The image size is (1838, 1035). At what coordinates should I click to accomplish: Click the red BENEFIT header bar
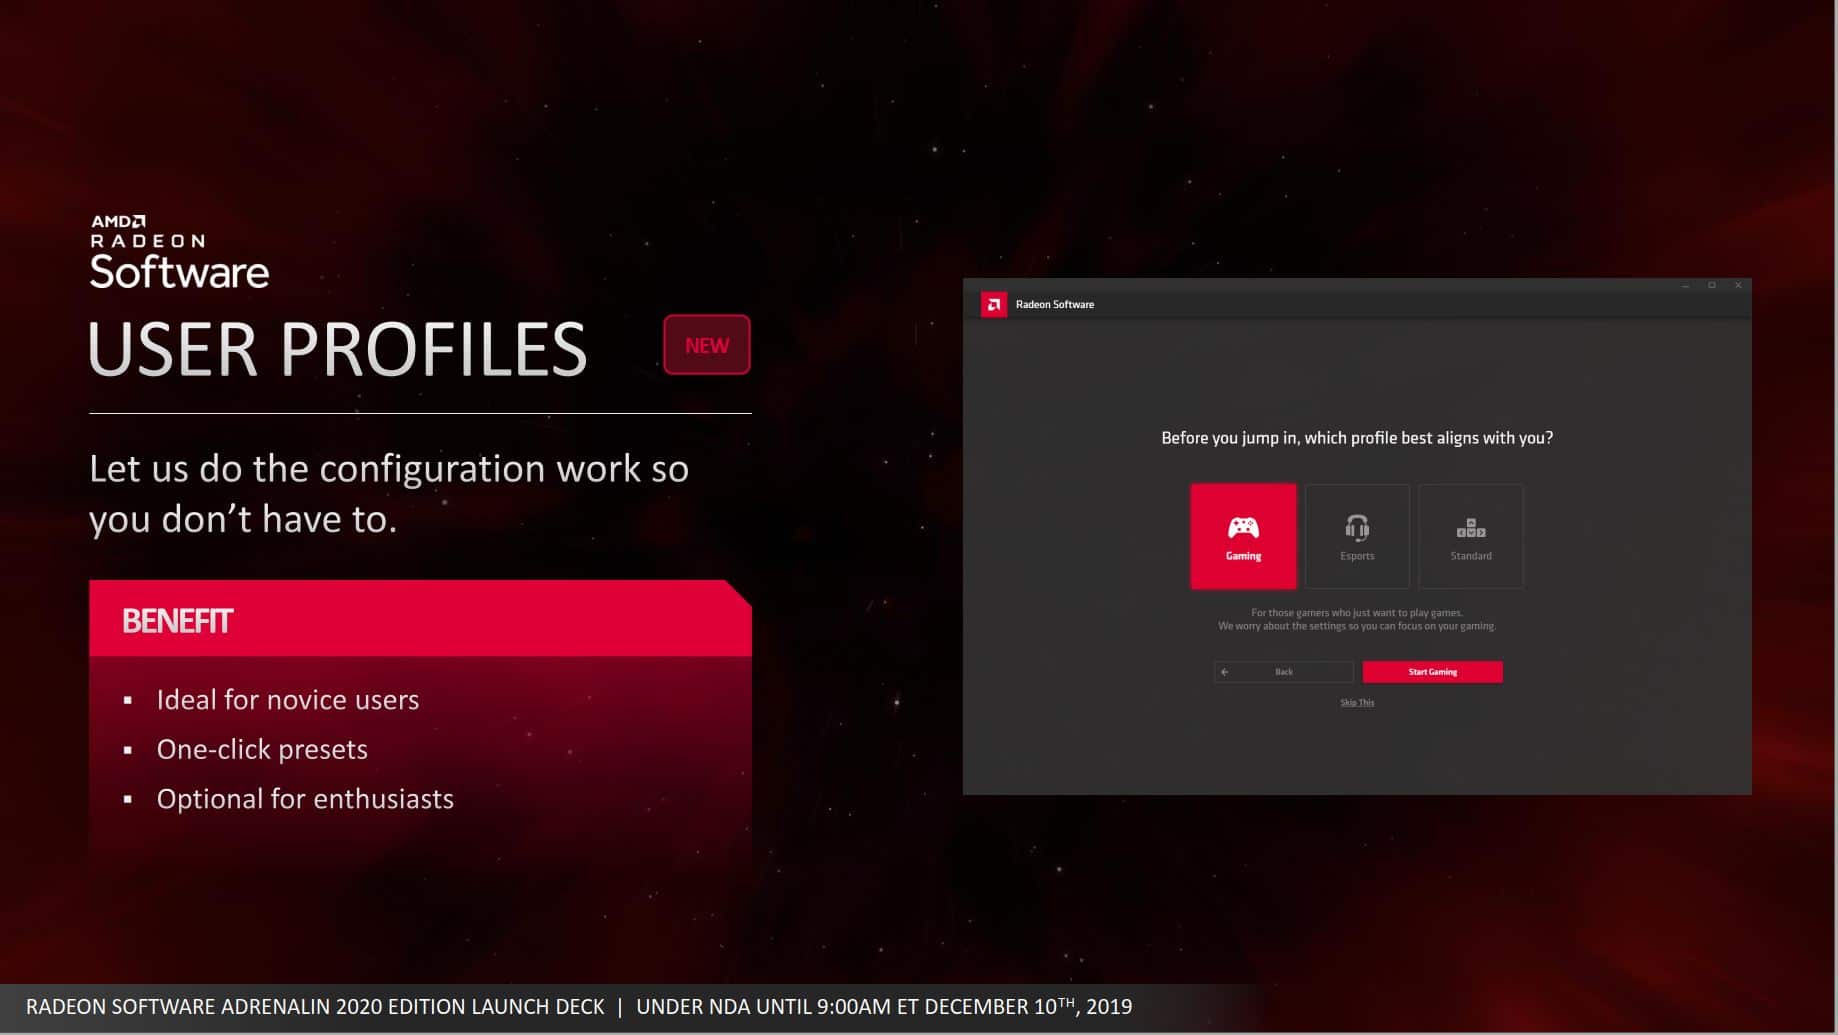point(420,620)
